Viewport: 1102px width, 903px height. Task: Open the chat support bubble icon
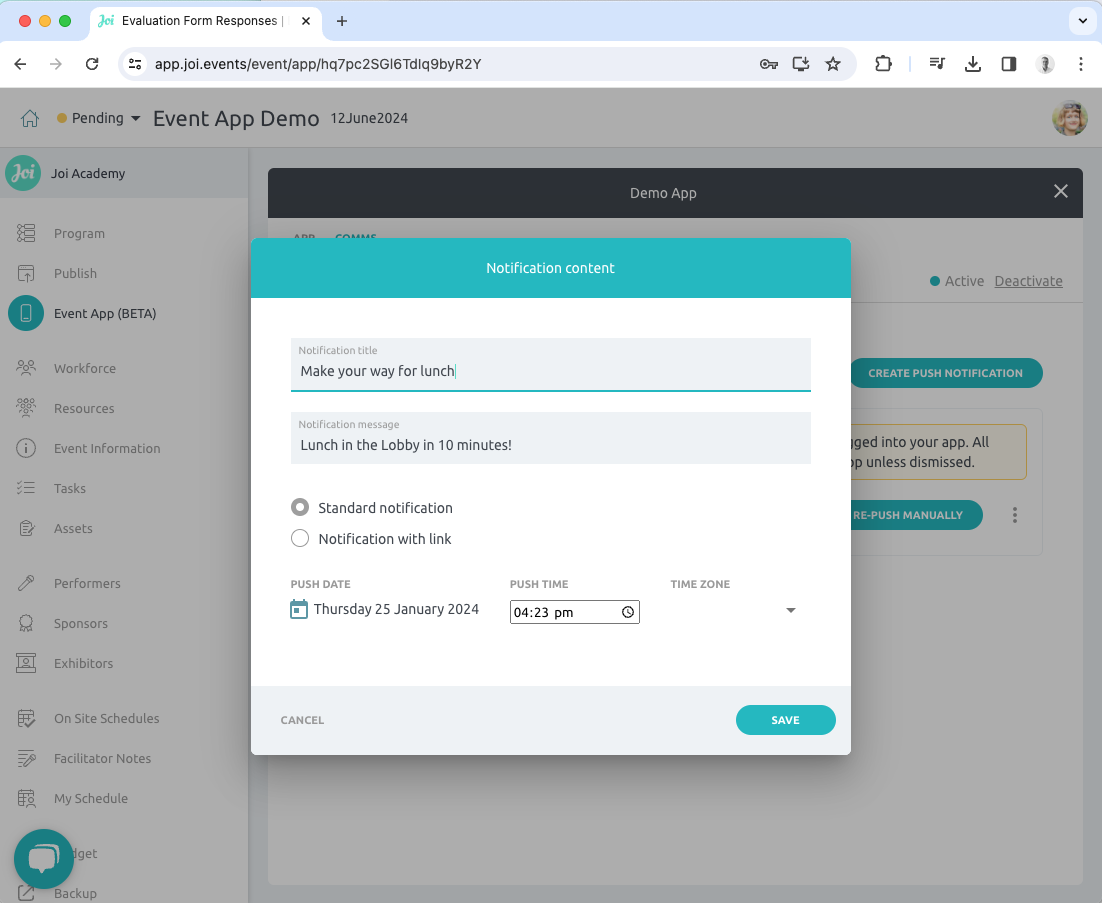point(44,859)
